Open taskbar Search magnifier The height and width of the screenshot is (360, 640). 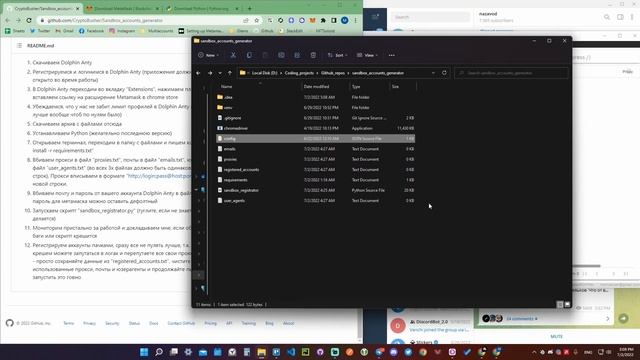(159, 352)
